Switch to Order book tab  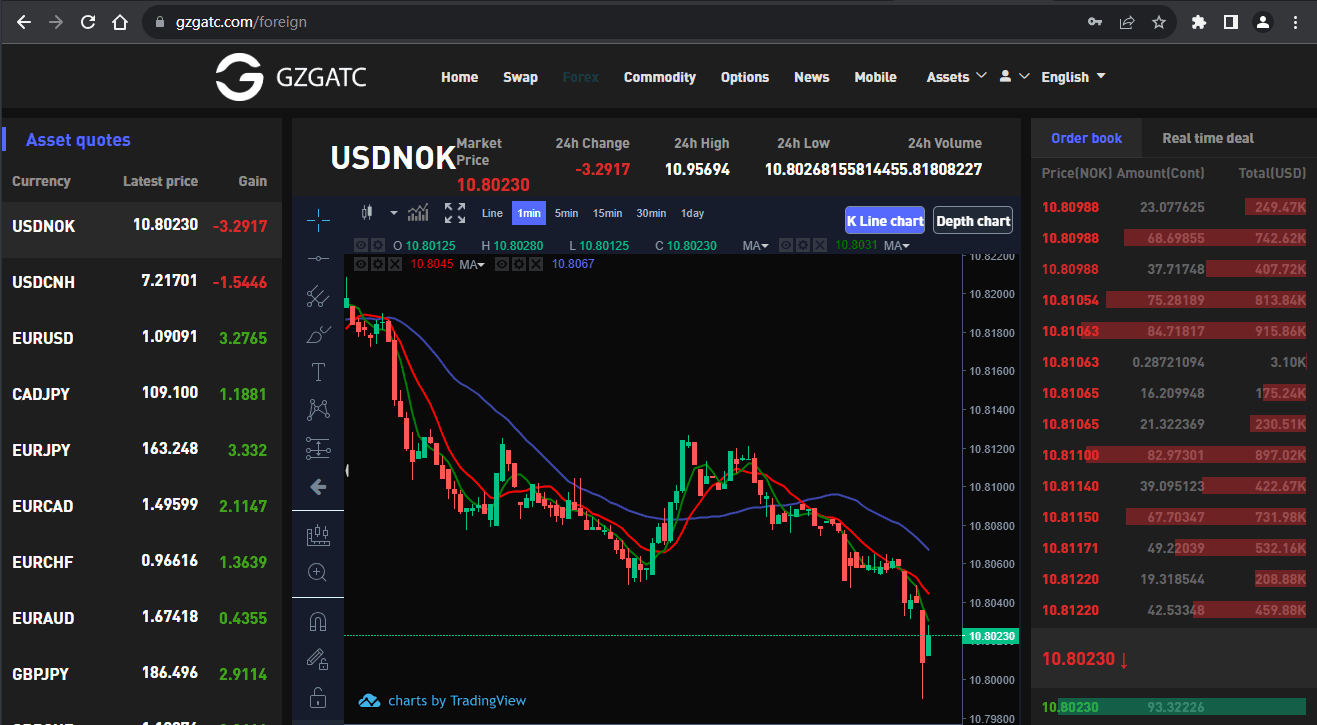pyautogui.click(x=1086, y=138)
